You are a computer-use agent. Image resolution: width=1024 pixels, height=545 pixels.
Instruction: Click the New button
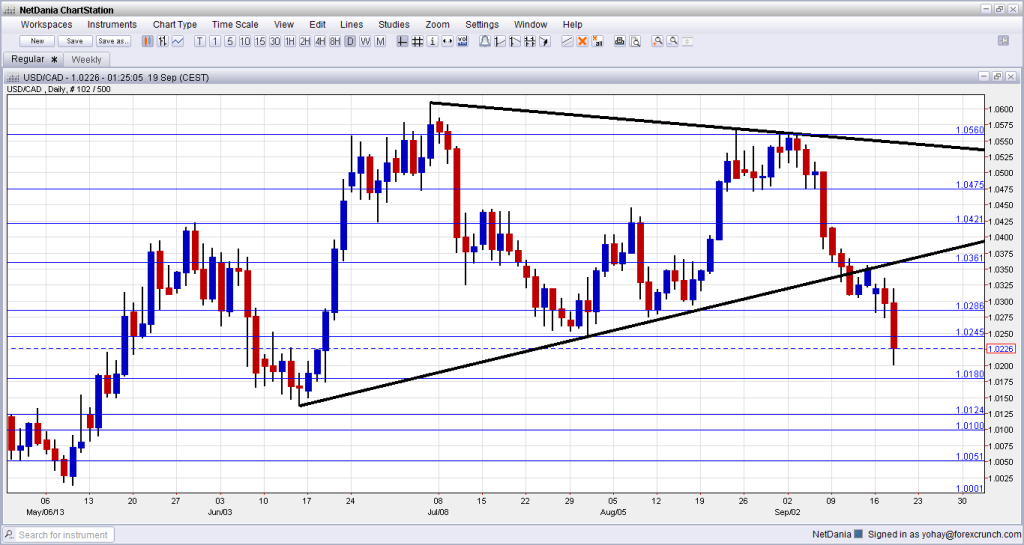coord(37,41)
